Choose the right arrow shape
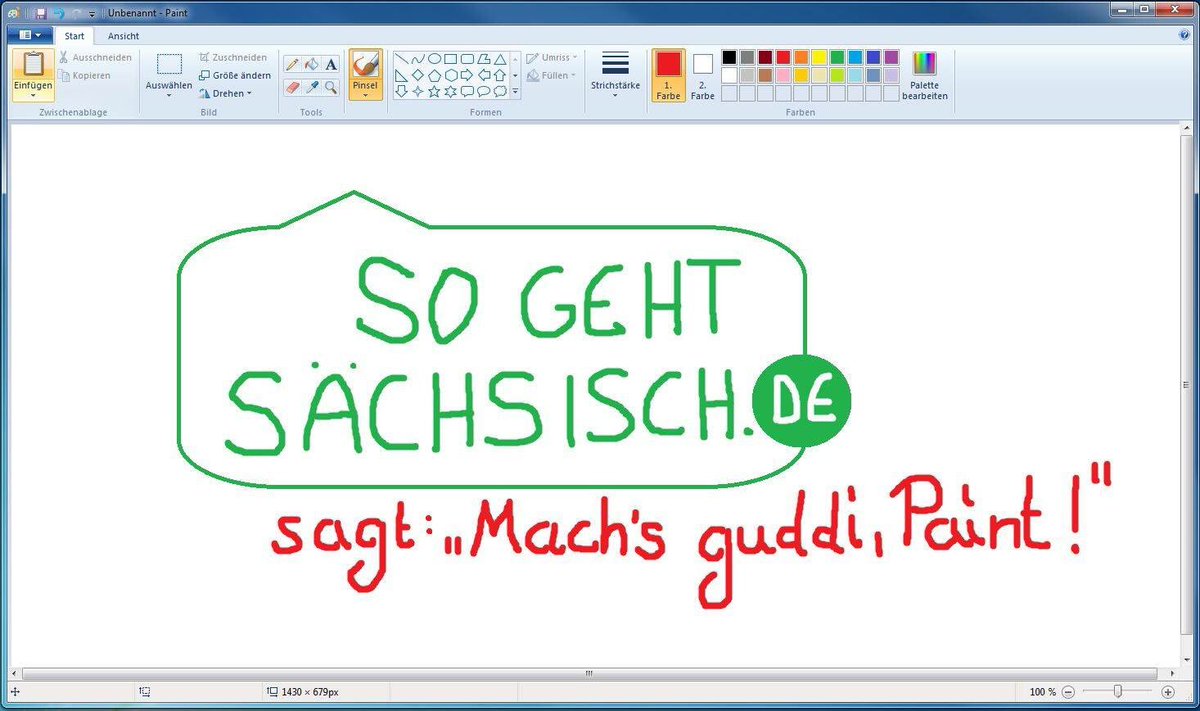 [x=466, y=75]
